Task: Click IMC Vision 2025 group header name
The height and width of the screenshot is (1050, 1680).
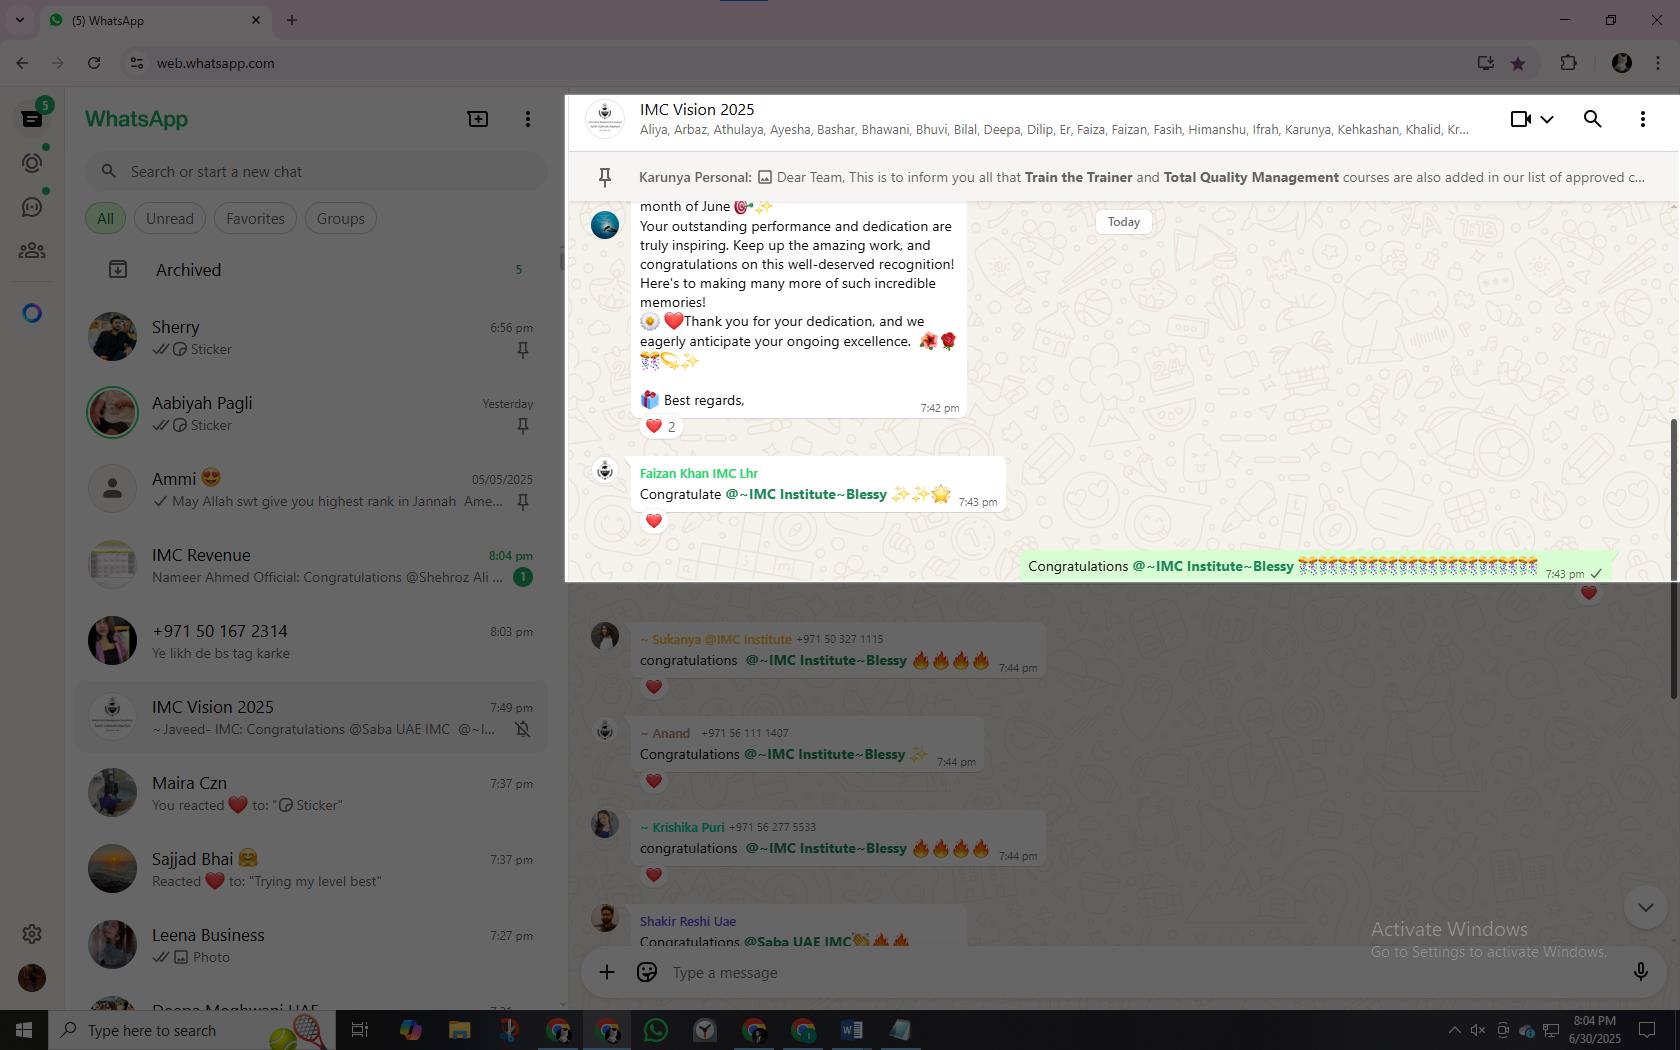Action: [697, 109]
